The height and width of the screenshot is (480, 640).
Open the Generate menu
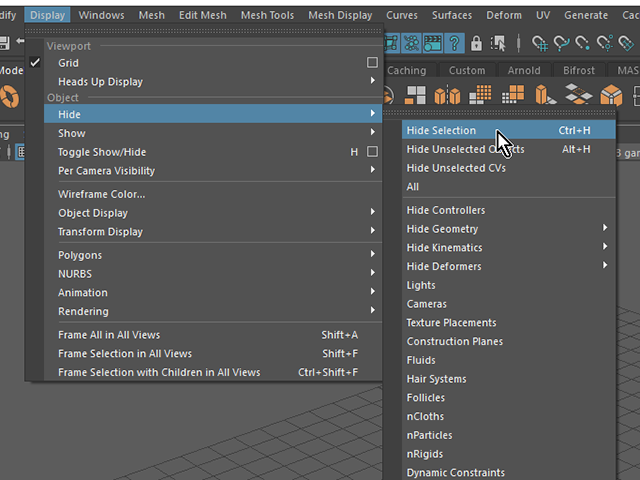[x=586, y=16]
